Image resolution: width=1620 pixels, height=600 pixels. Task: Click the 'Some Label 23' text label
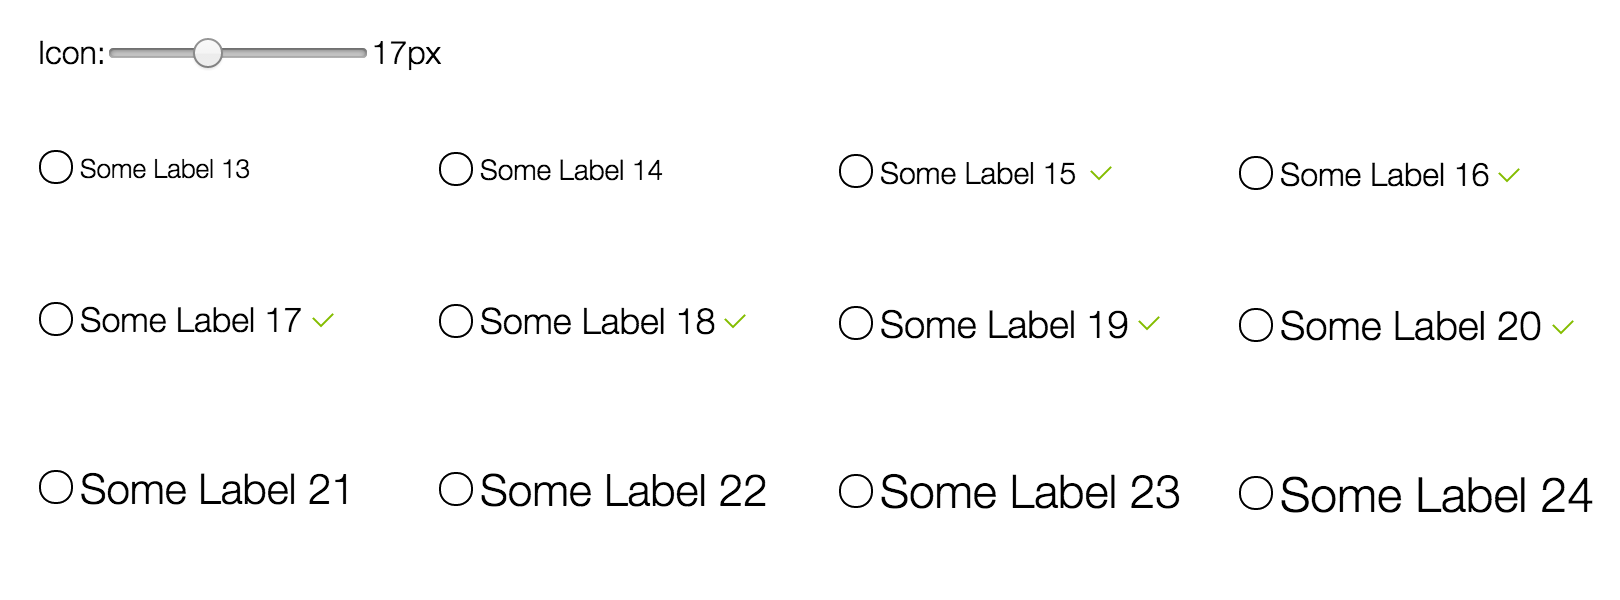pos(1030,493)
